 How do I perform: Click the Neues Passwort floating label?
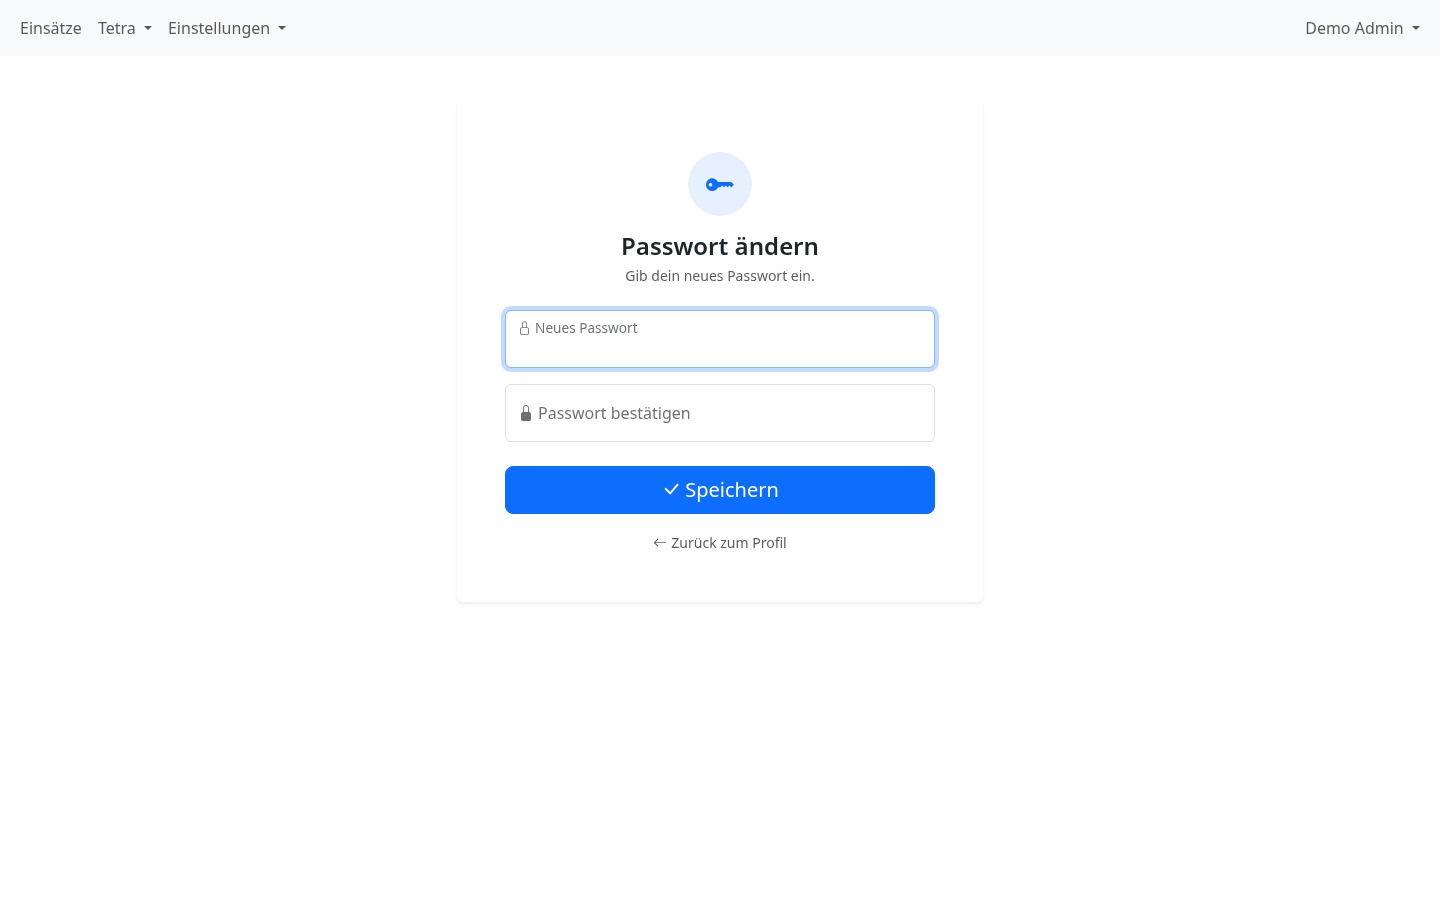pyautogui.click(x=586, y=328)
